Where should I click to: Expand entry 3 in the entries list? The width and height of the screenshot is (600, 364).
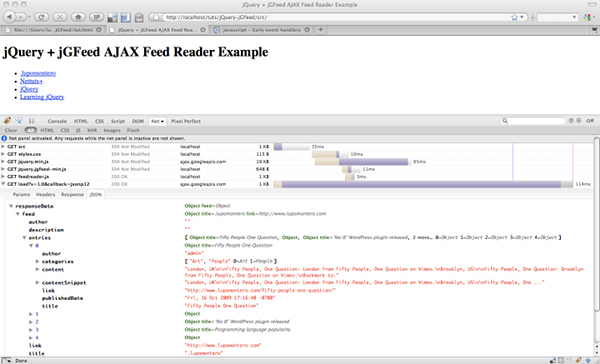tap(31, 330)
